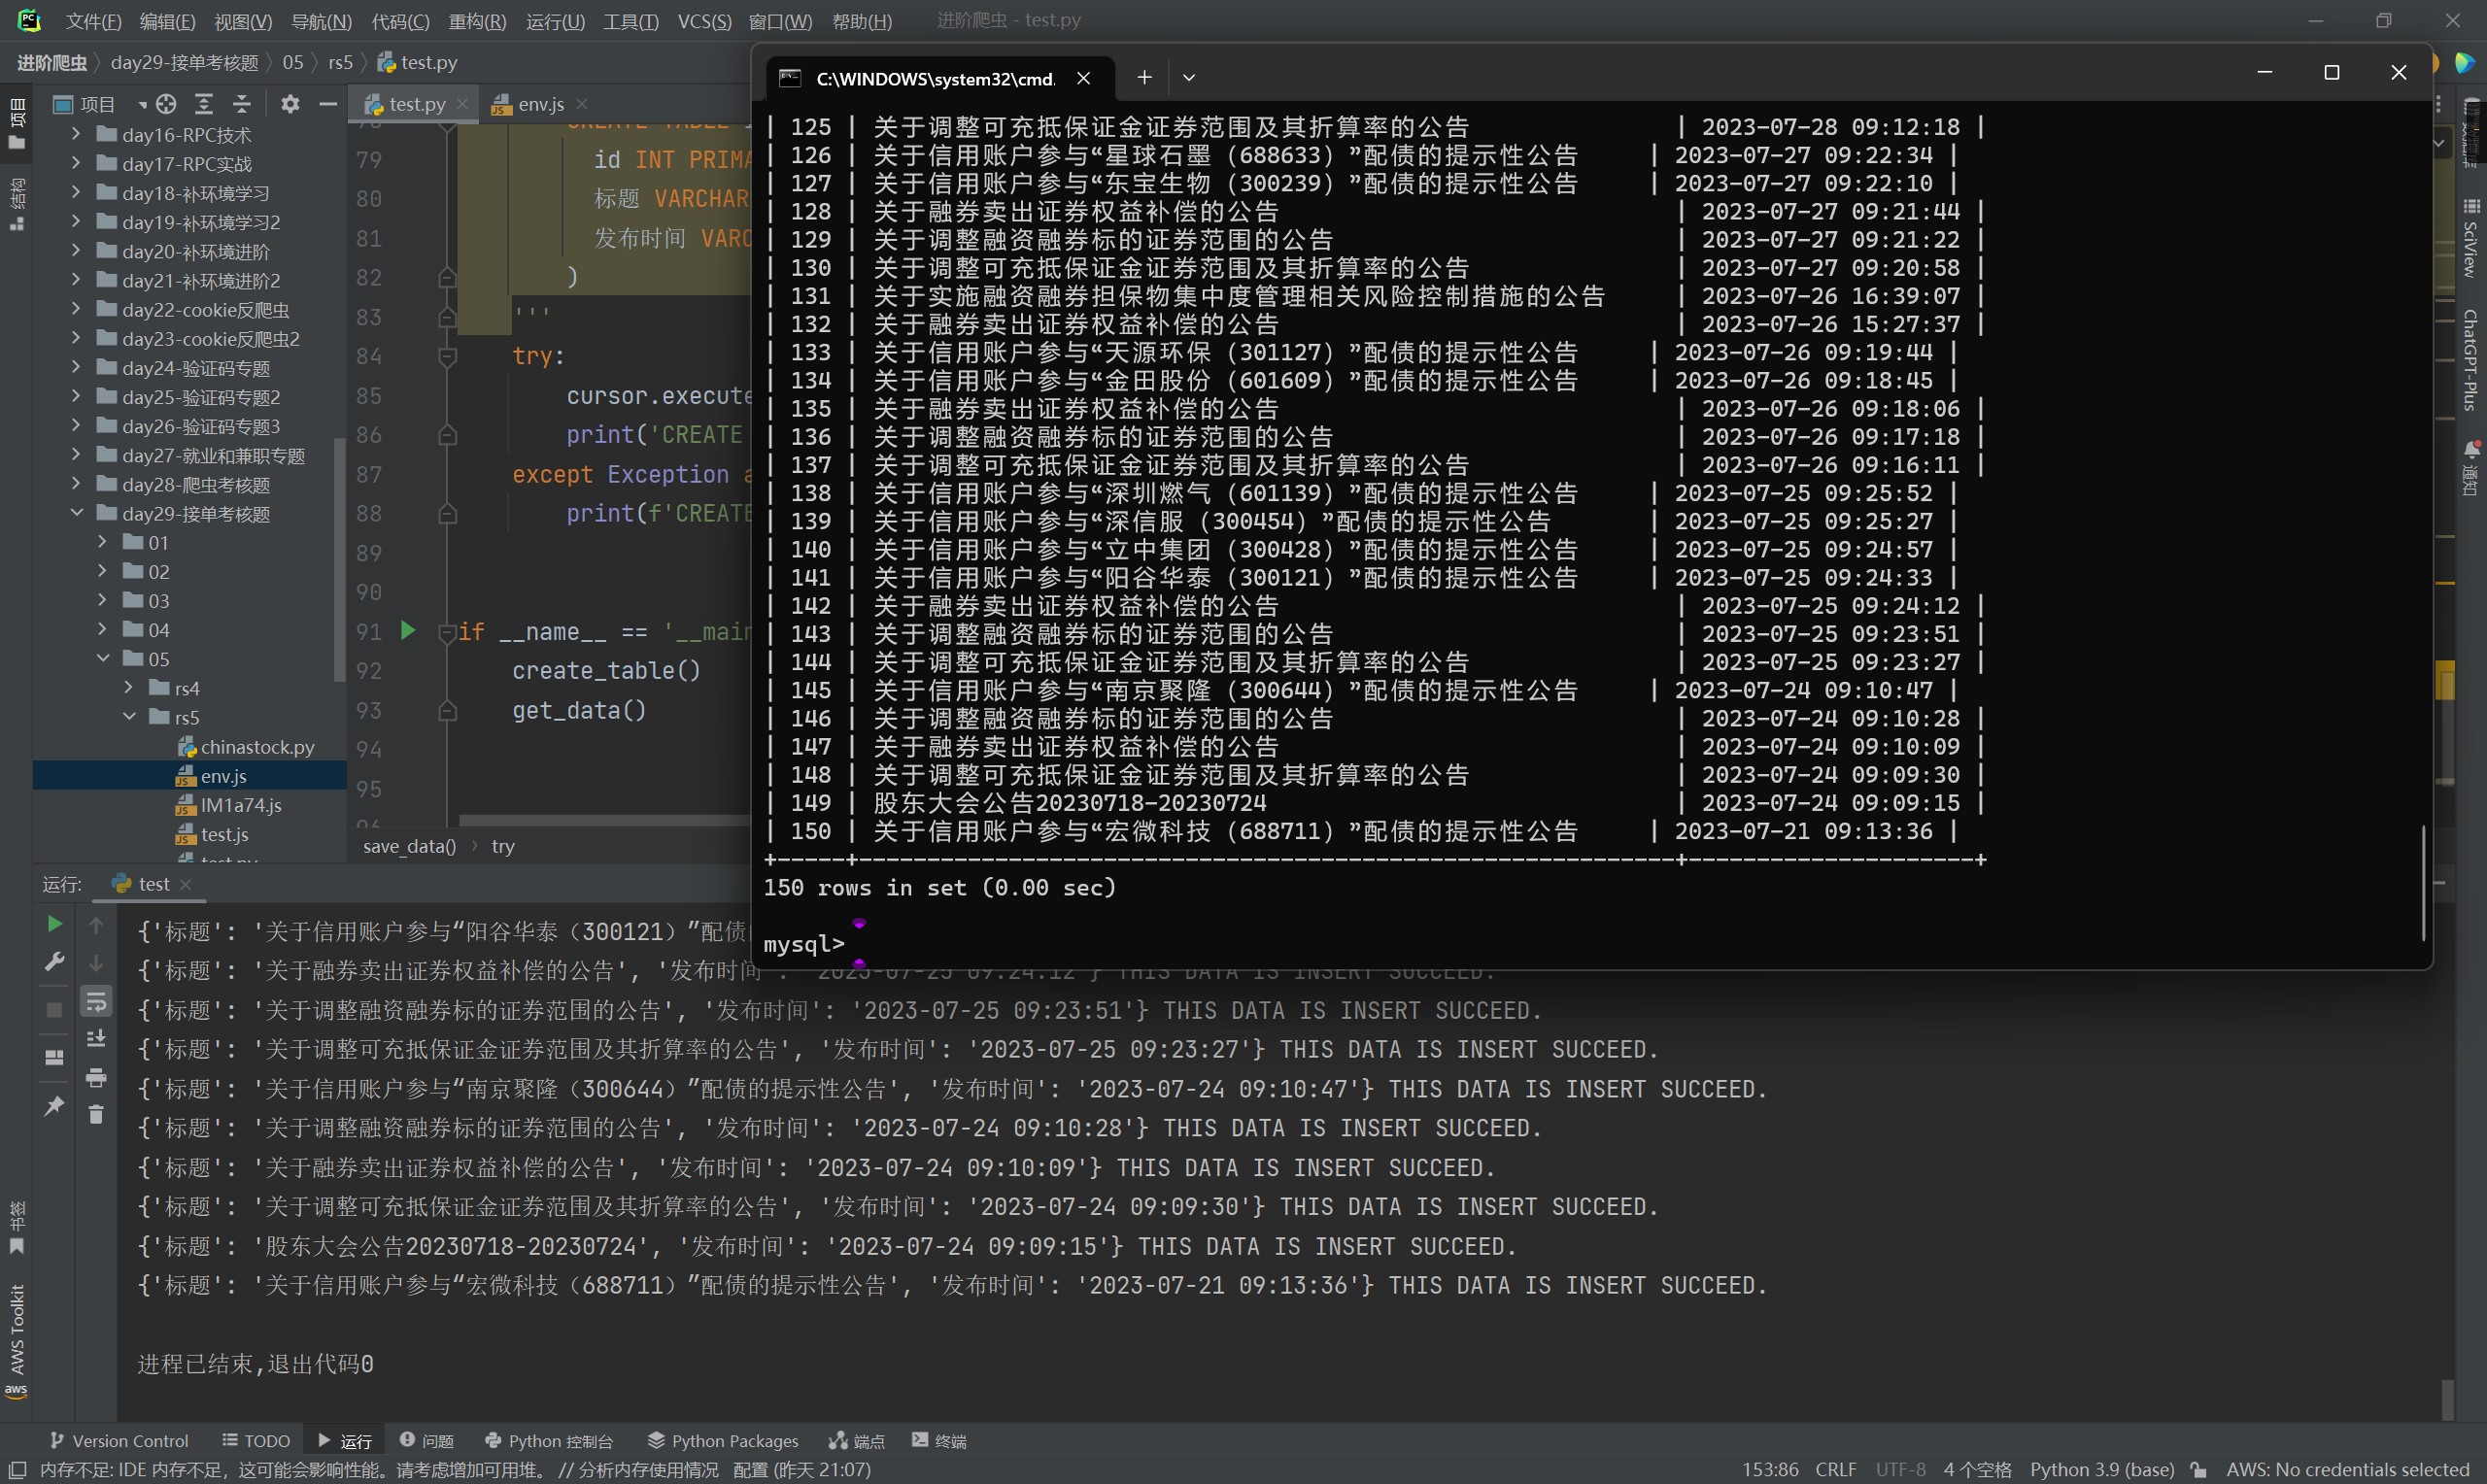Toggle soft-wrap in run console
The width and height of the screenshot is (2487, 1484).
96,1001
